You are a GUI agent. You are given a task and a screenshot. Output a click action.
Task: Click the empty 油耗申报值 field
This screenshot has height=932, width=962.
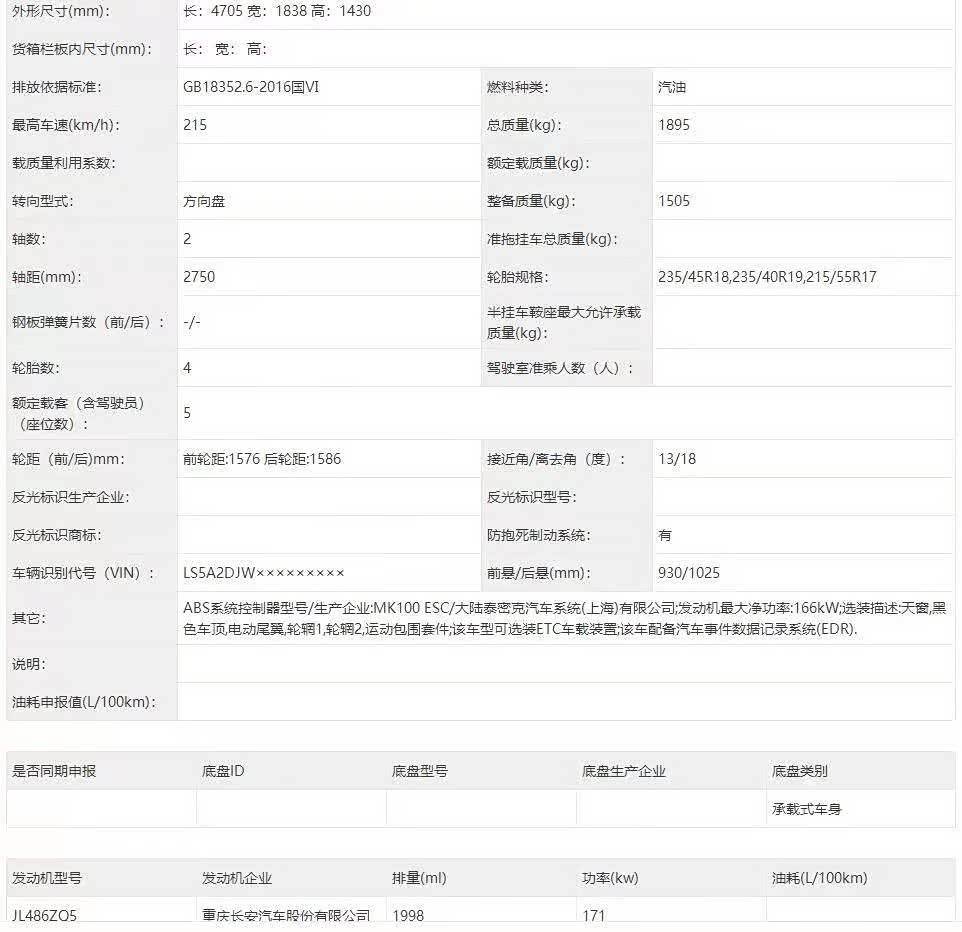coord(565,702)
